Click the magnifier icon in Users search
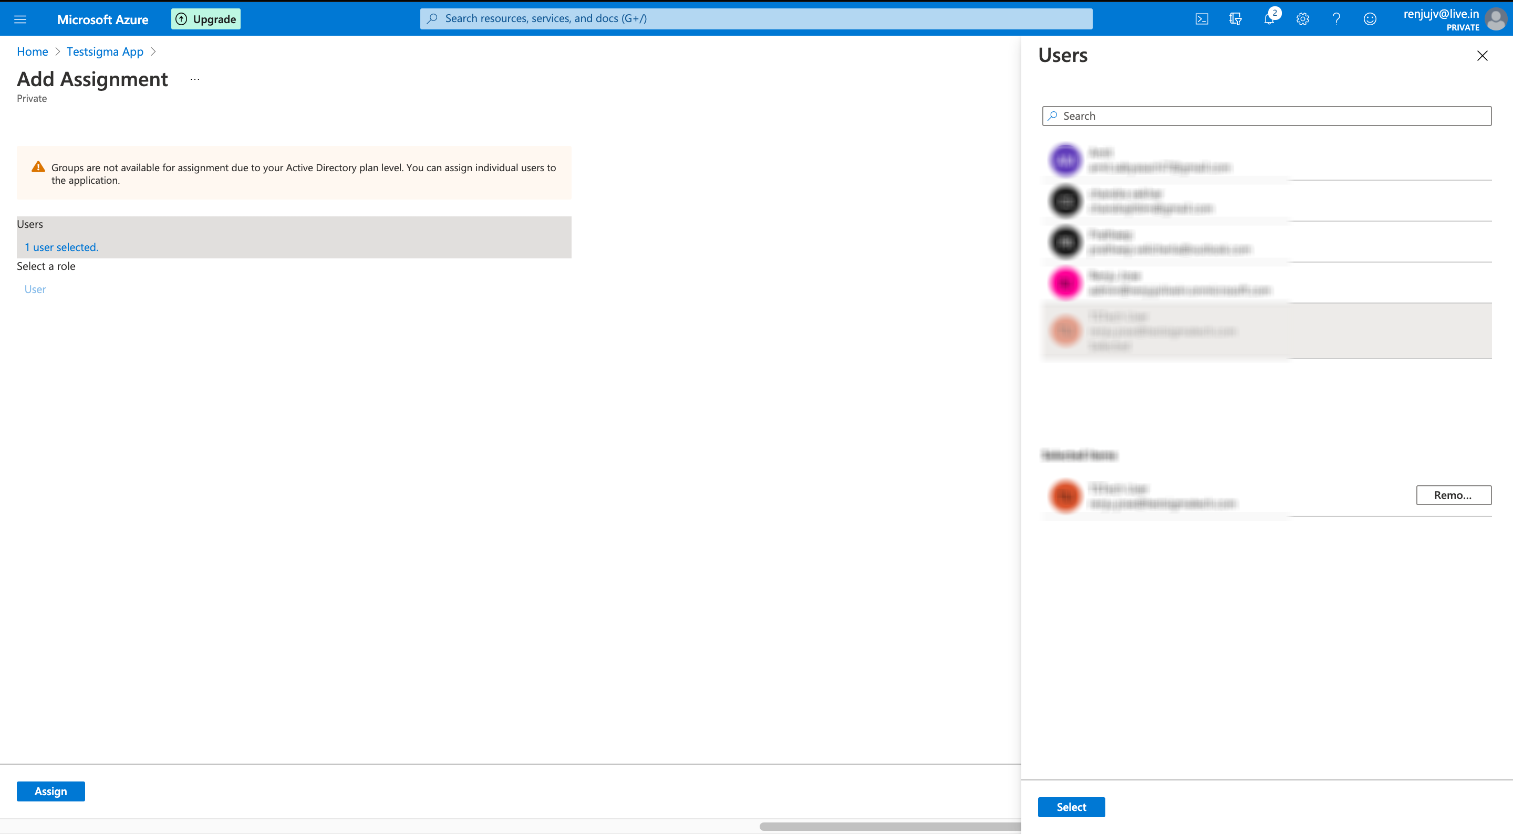Screen dimensions: 1513x834 1052,116
